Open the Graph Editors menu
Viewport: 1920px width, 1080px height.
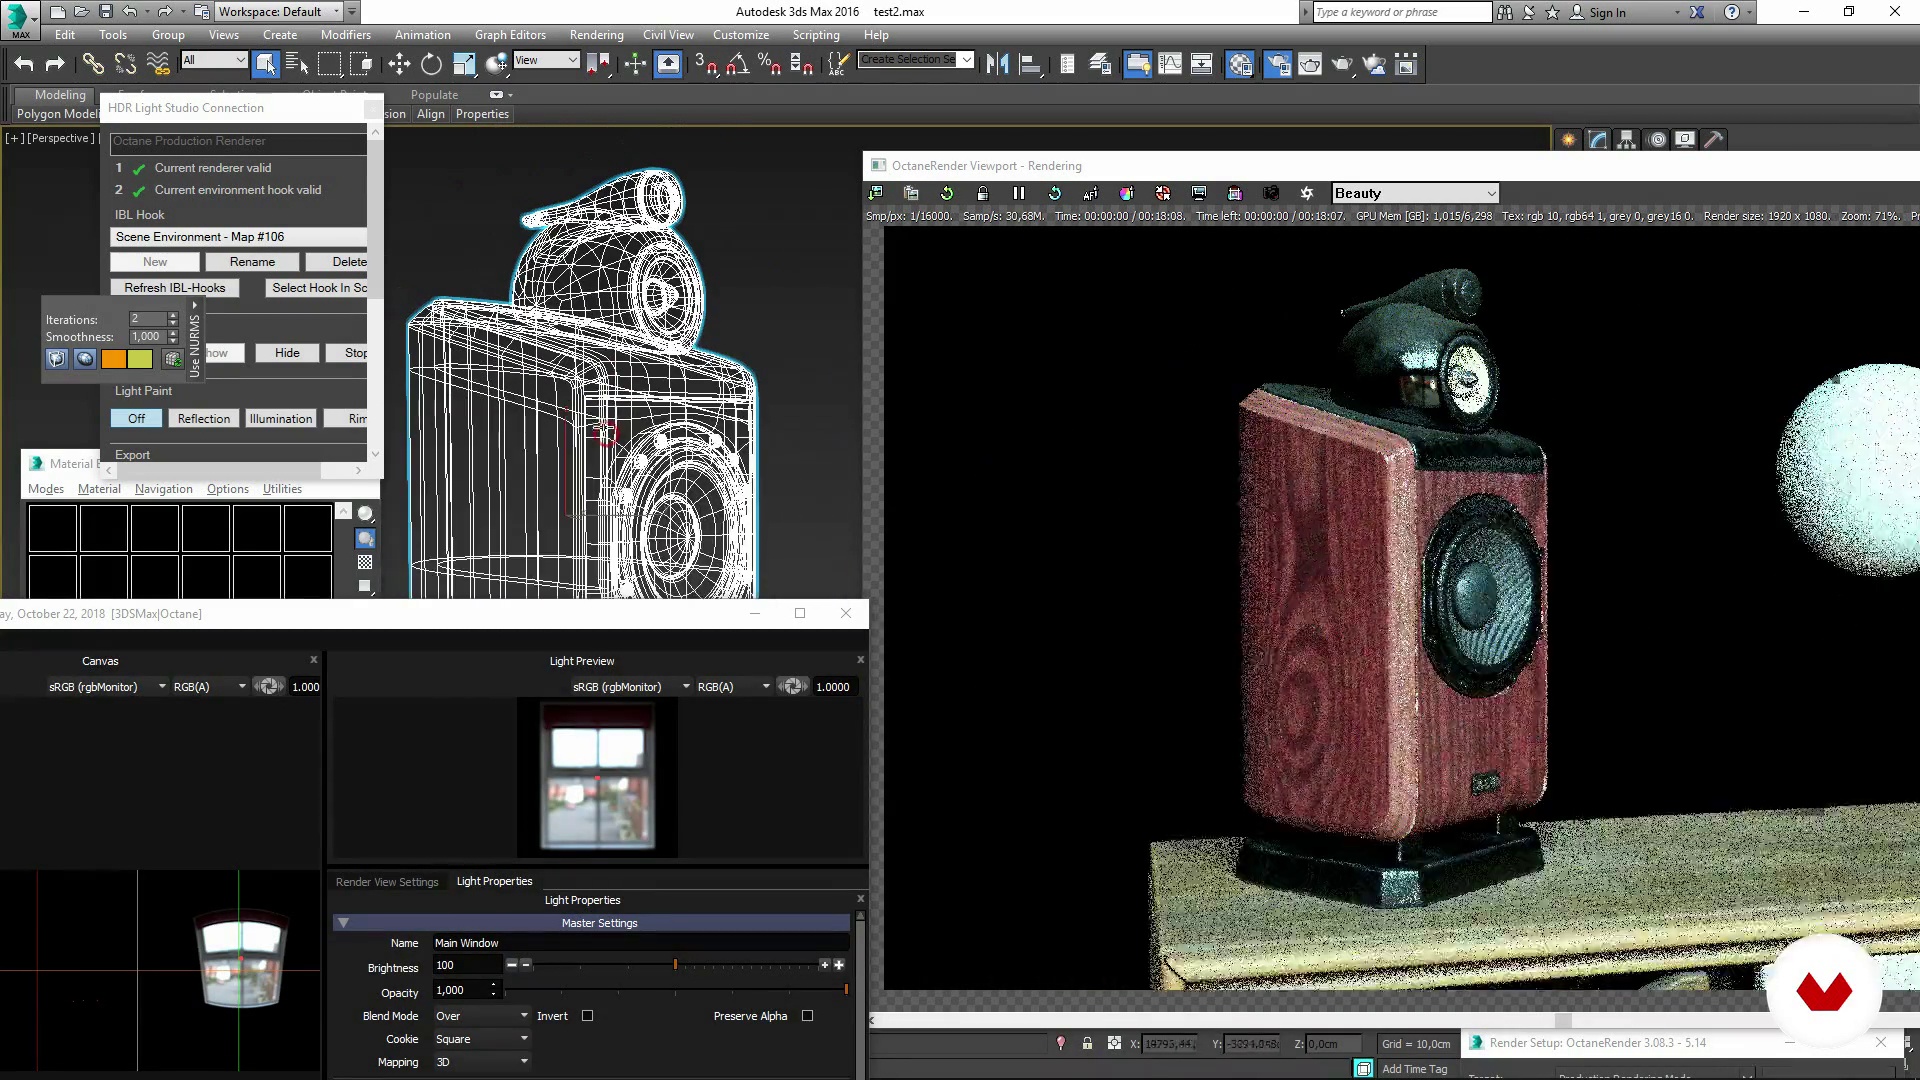pos(510,35)
